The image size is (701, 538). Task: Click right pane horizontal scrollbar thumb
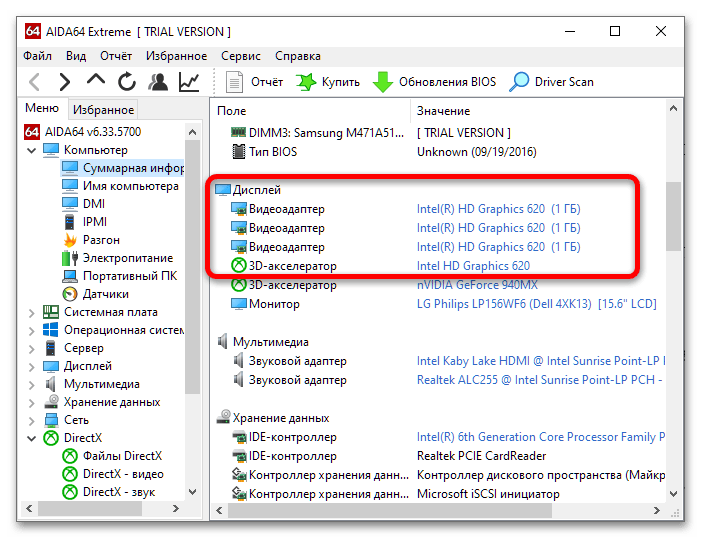(x=390, y=510)
